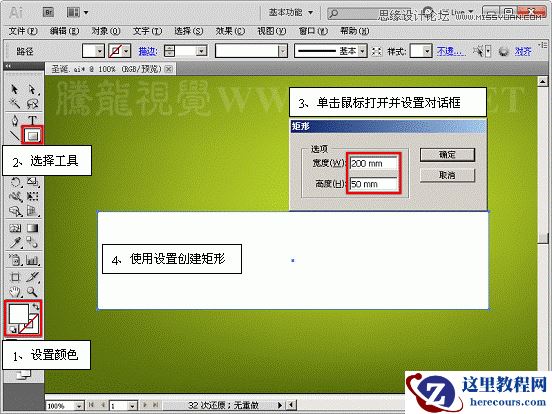This screenshot has width=552, height=414.
Task: Select the Slice tool
Action: point(32,277)
